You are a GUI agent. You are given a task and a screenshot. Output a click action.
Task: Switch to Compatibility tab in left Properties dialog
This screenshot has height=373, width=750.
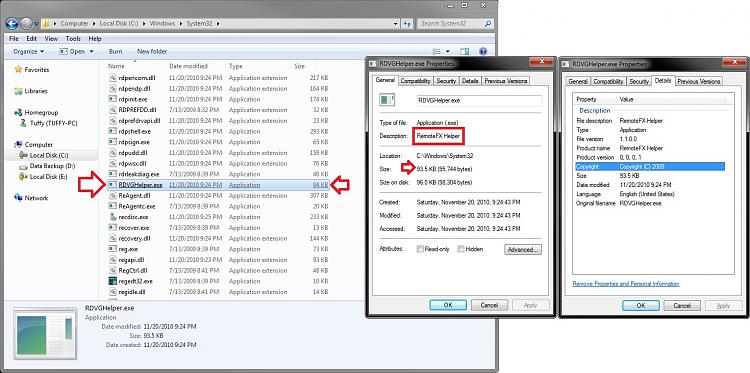click(x=416, y=81)
